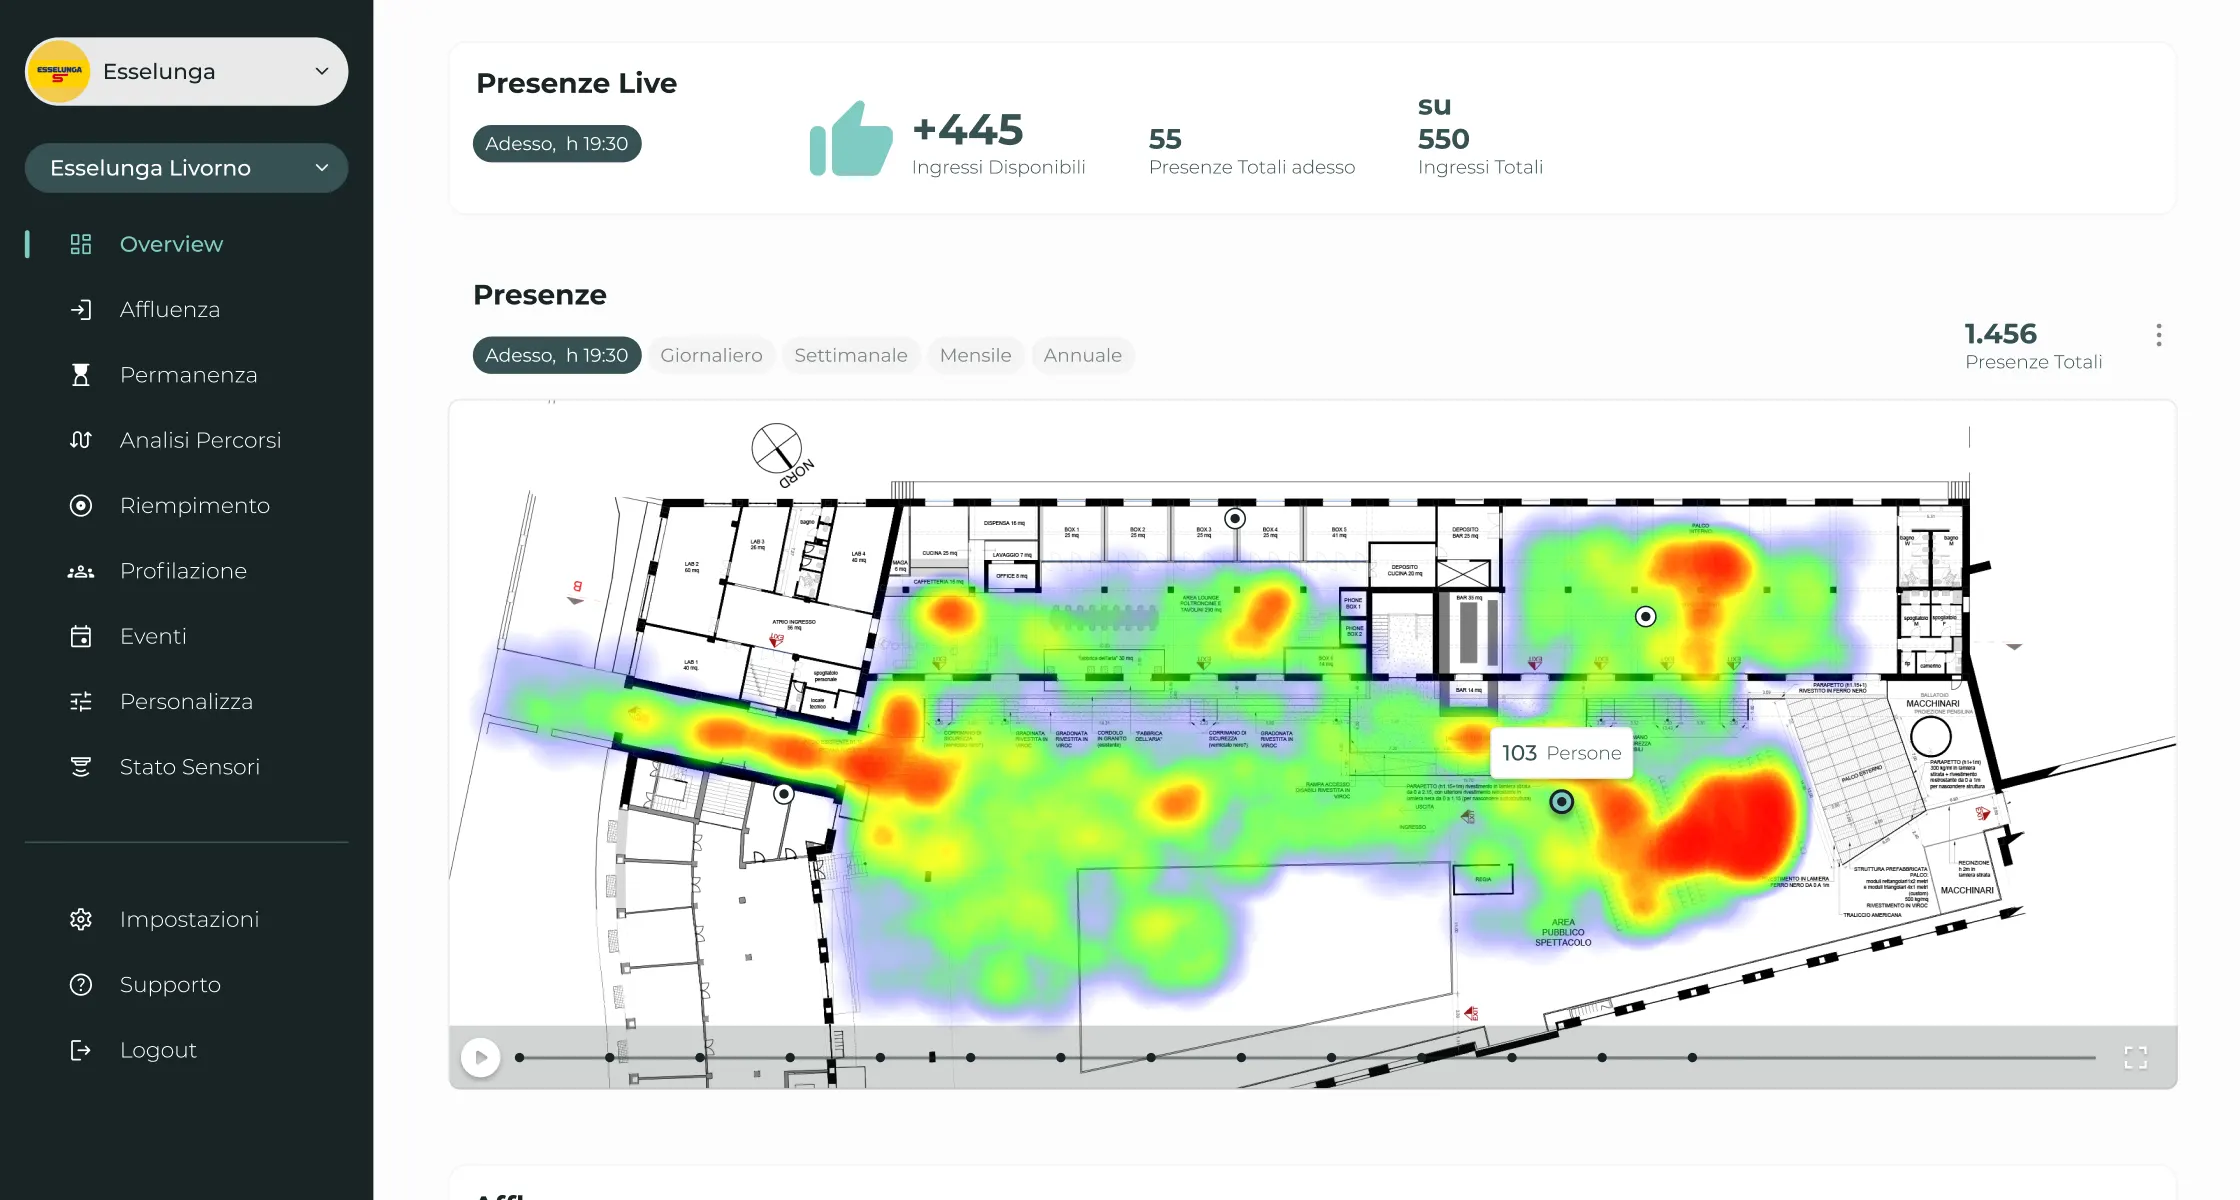This screenshot has width=2240, height=1200.
Task: Play the heatmap timeline
Action: (481, 1057)
